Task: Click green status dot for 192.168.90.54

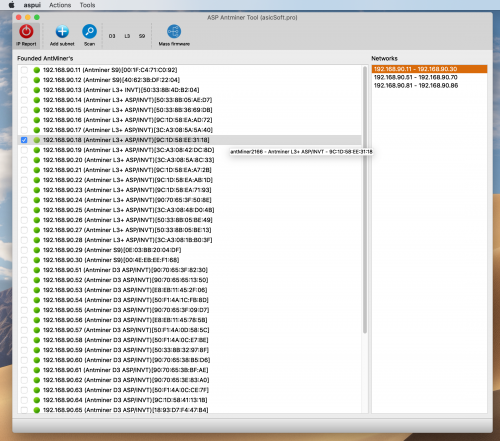Action: (x=37, y=300)
